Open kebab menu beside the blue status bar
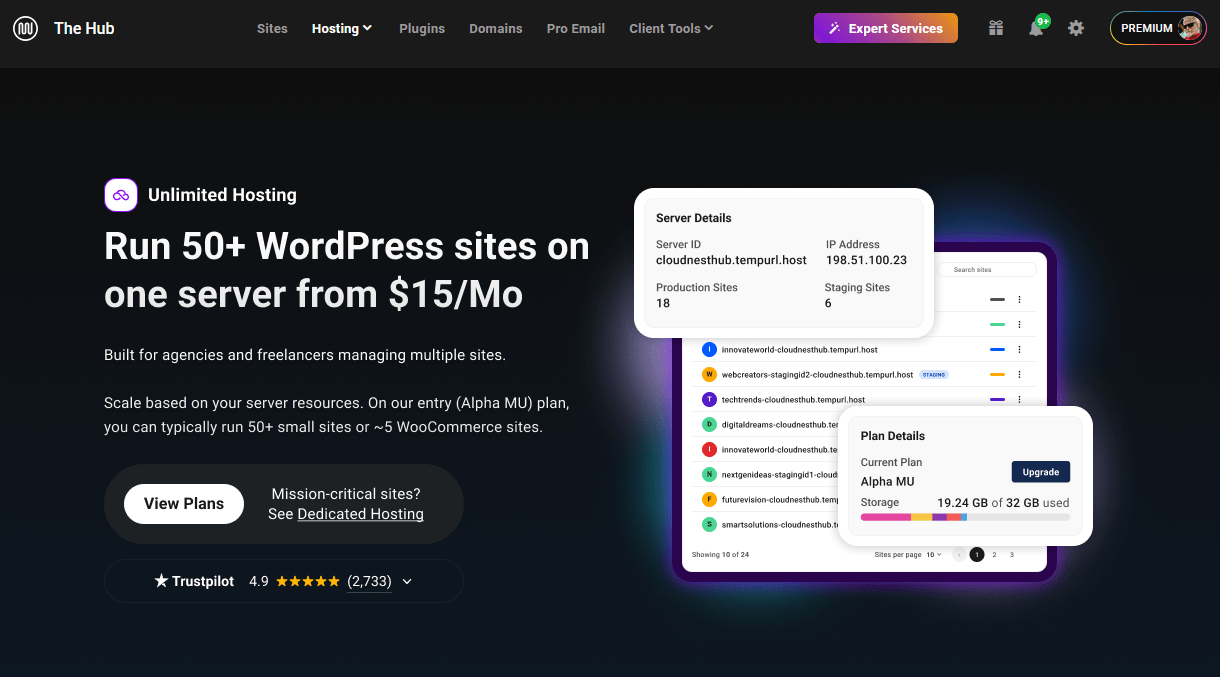Image resolution: width=1220 pixels, height=677 pixels. click(x=1019, y=349)
